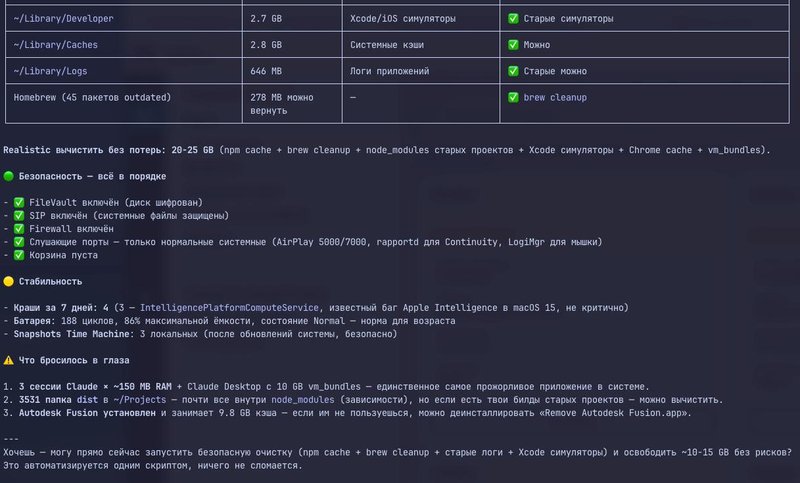Click 'Это автоматизируется одним скриптом' line

(x=153, y=466)
